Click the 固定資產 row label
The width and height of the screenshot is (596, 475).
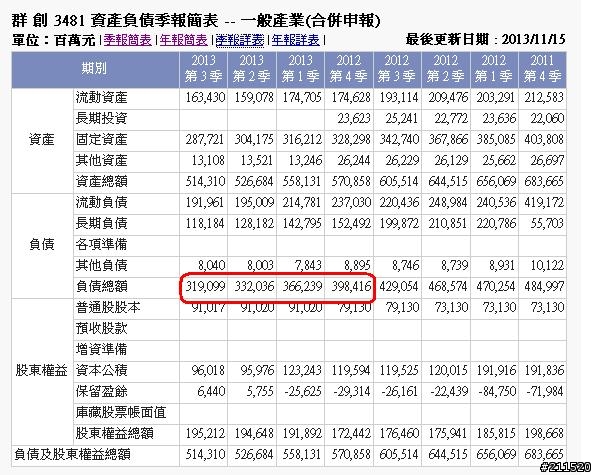click(x=101, y=139)
